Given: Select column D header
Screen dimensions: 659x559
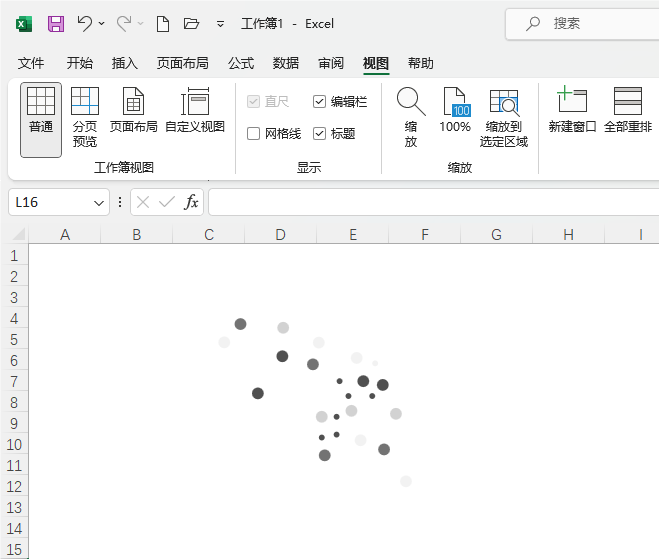Looking at the screenshot, I should 281,235.
